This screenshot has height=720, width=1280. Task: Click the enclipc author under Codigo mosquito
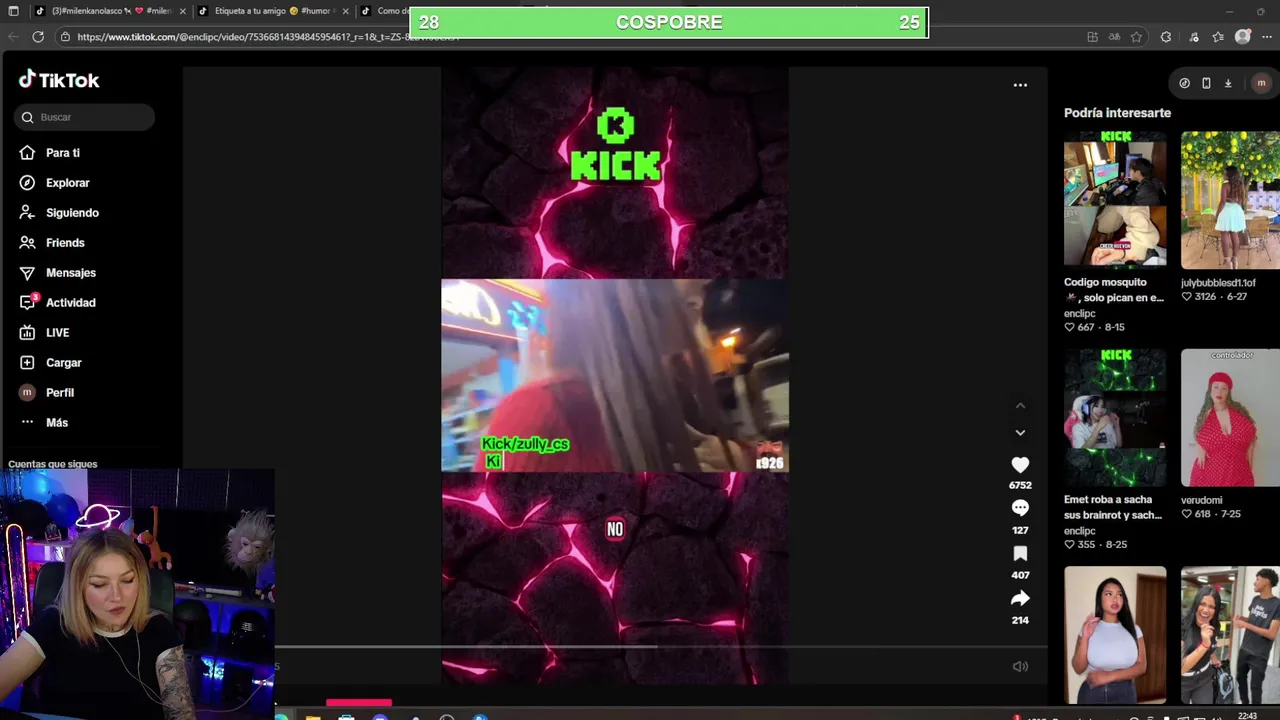[x=1080, y=314]
